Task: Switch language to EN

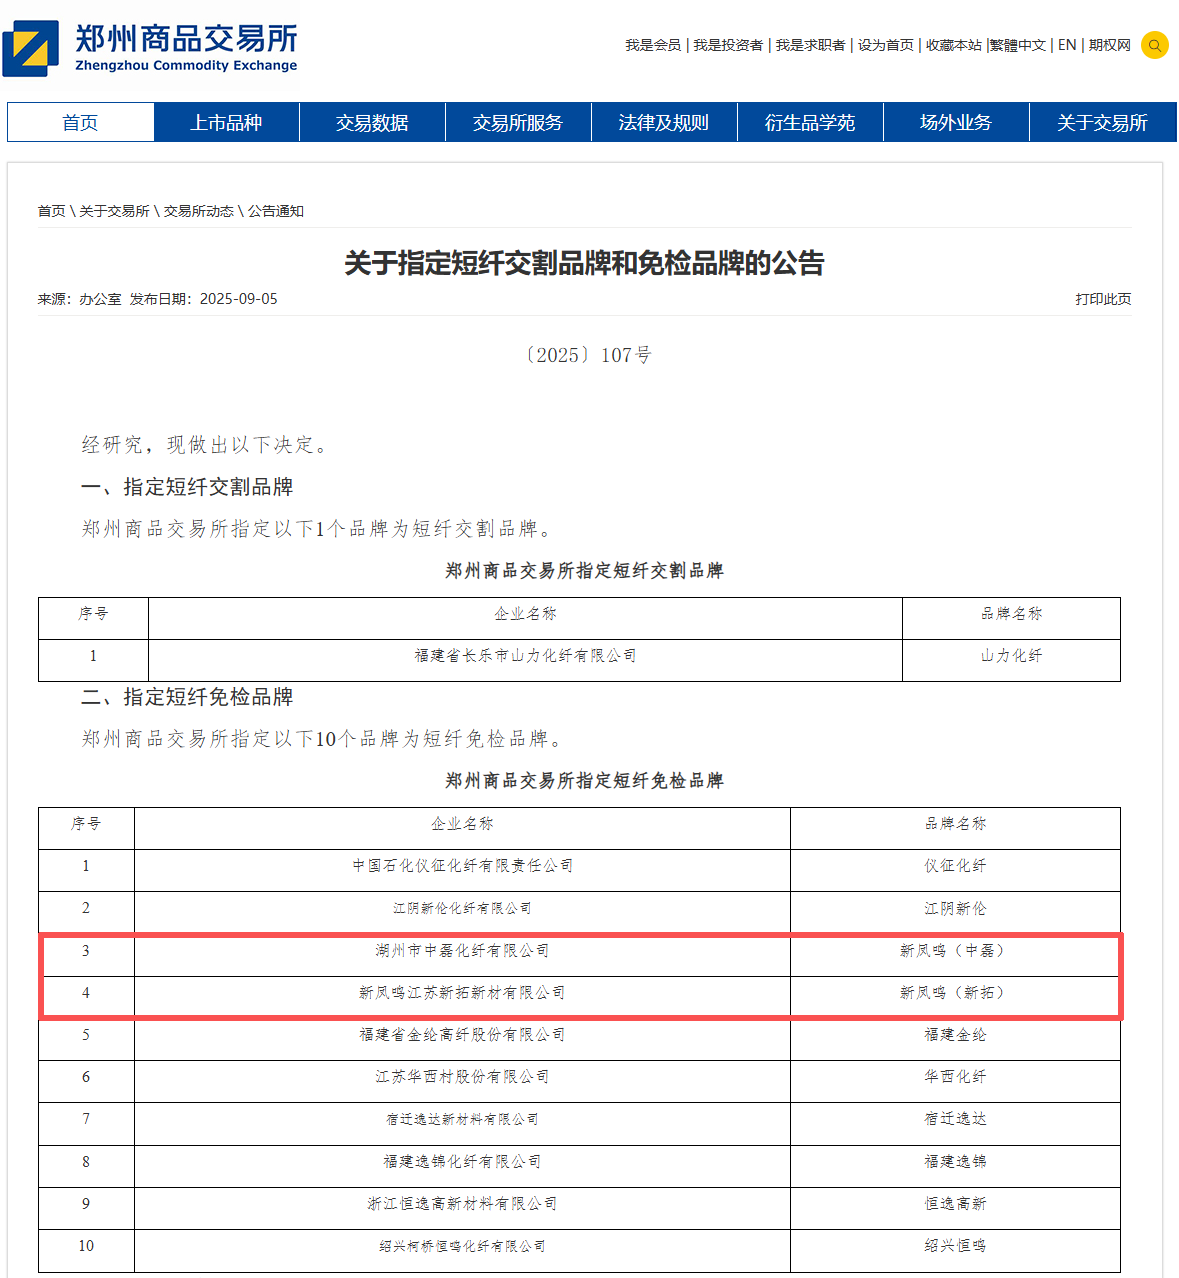Action: click(x=1067, y=45)
